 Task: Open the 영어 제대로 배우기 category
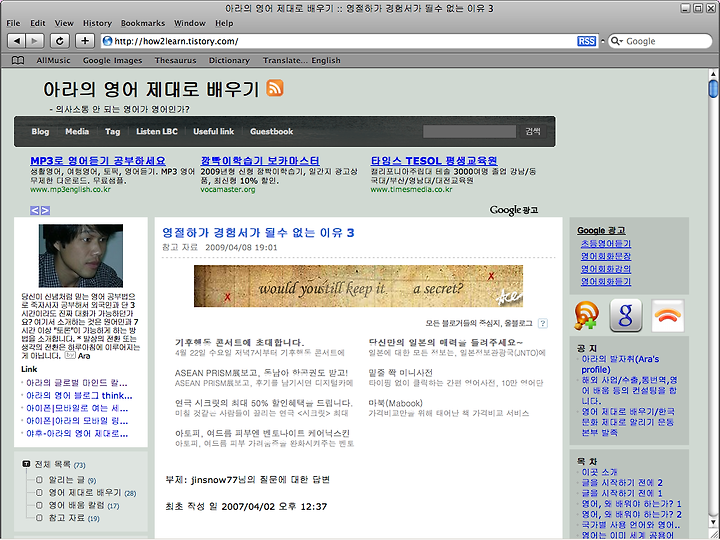85,493
